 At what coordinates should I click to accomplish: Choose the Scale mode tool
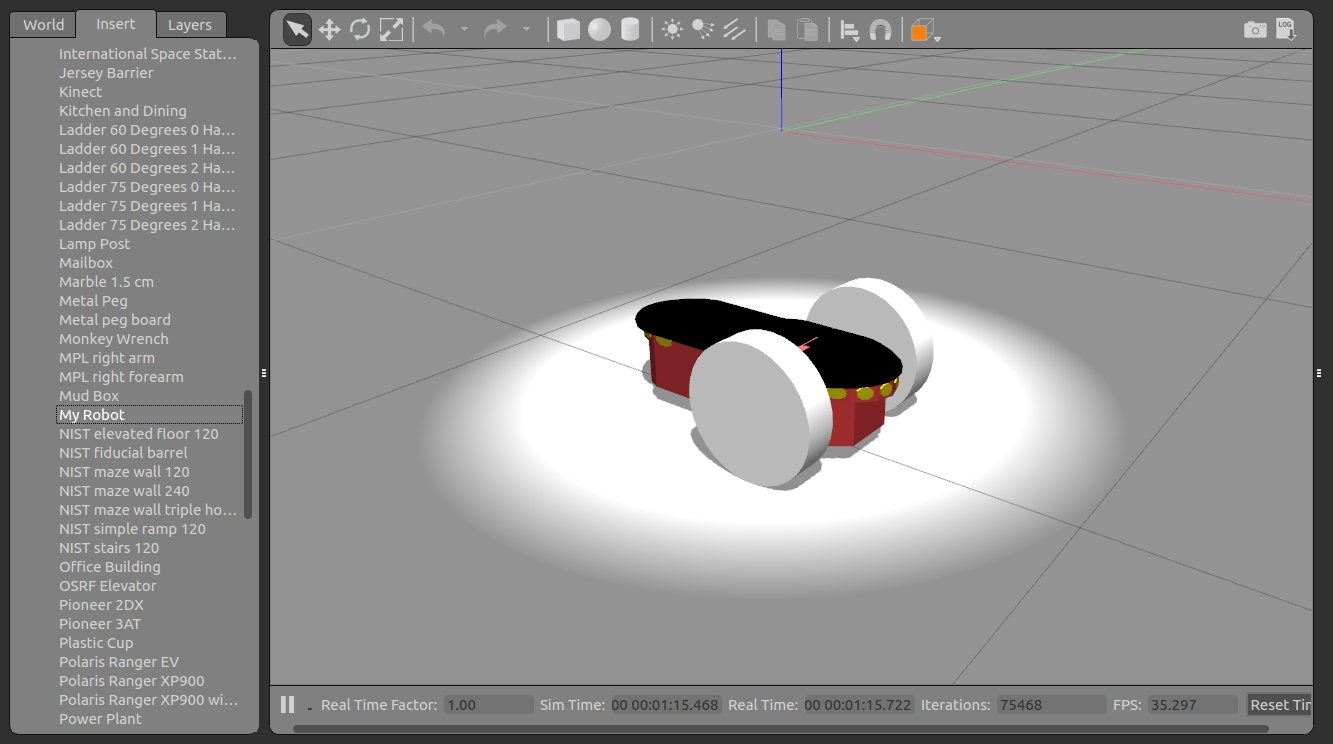(391, 30)
